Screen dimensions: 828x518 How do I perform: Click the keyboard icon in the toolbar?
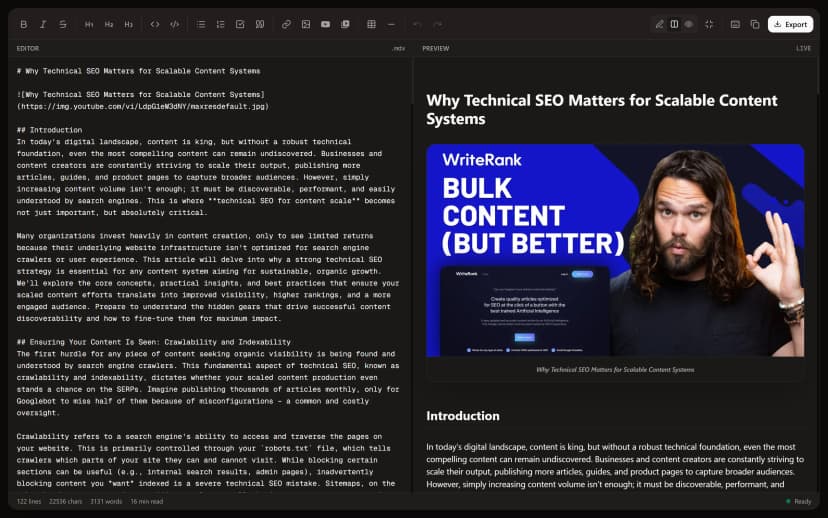pyautogui.click(x=735, y=24)
